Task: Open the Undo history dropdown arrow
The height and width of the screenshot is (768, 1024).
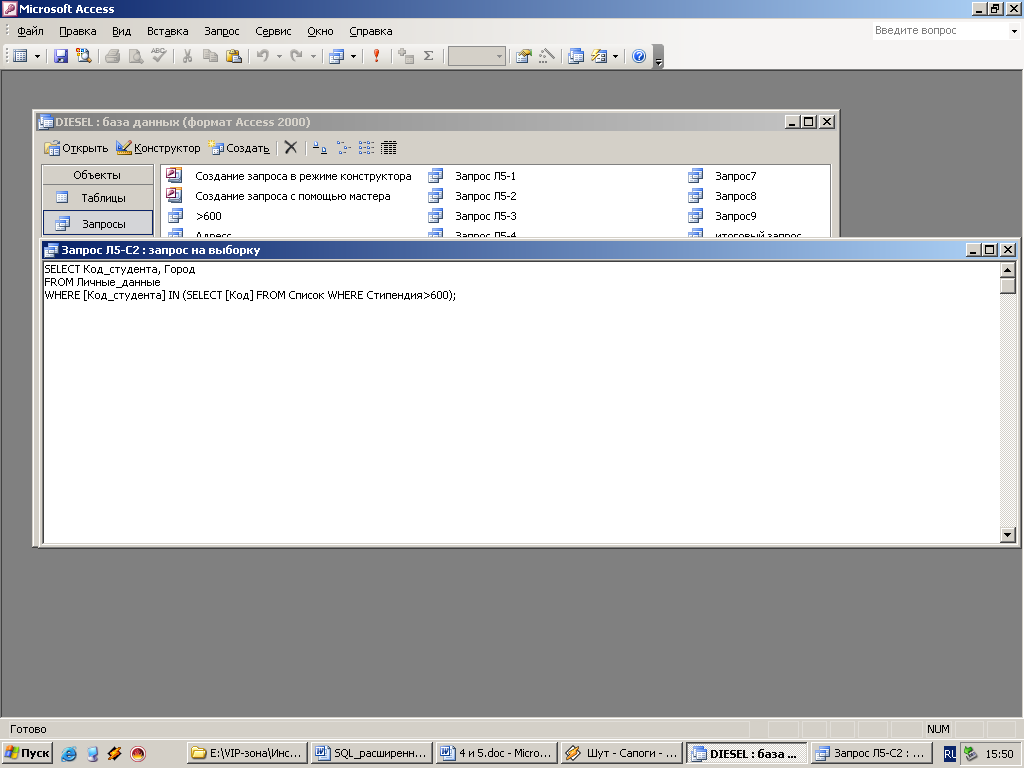Action: click(280, 56)
